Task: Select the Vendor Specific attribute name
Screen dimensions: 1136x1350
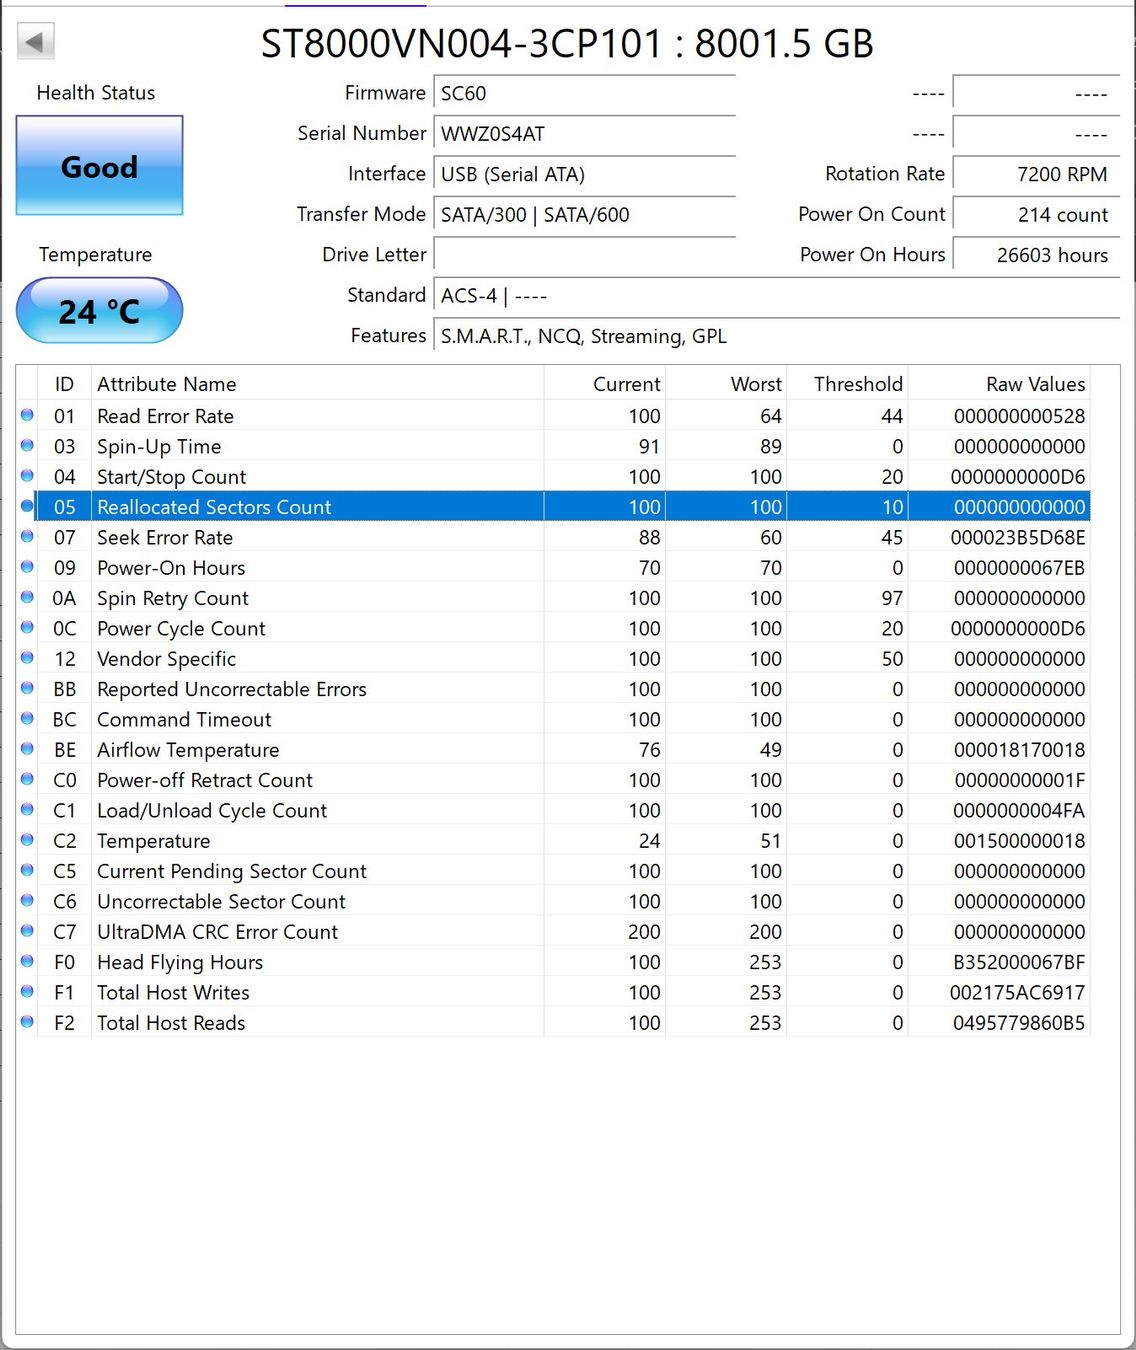Action: [x=166, y=659]
